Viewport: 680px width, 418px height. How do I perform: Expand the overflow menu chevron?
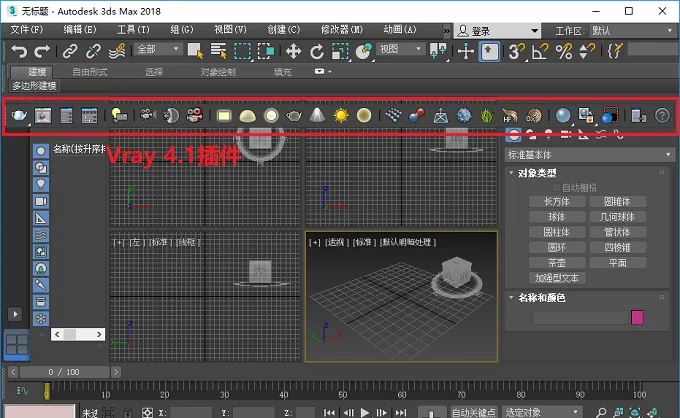tap(446, 31)
